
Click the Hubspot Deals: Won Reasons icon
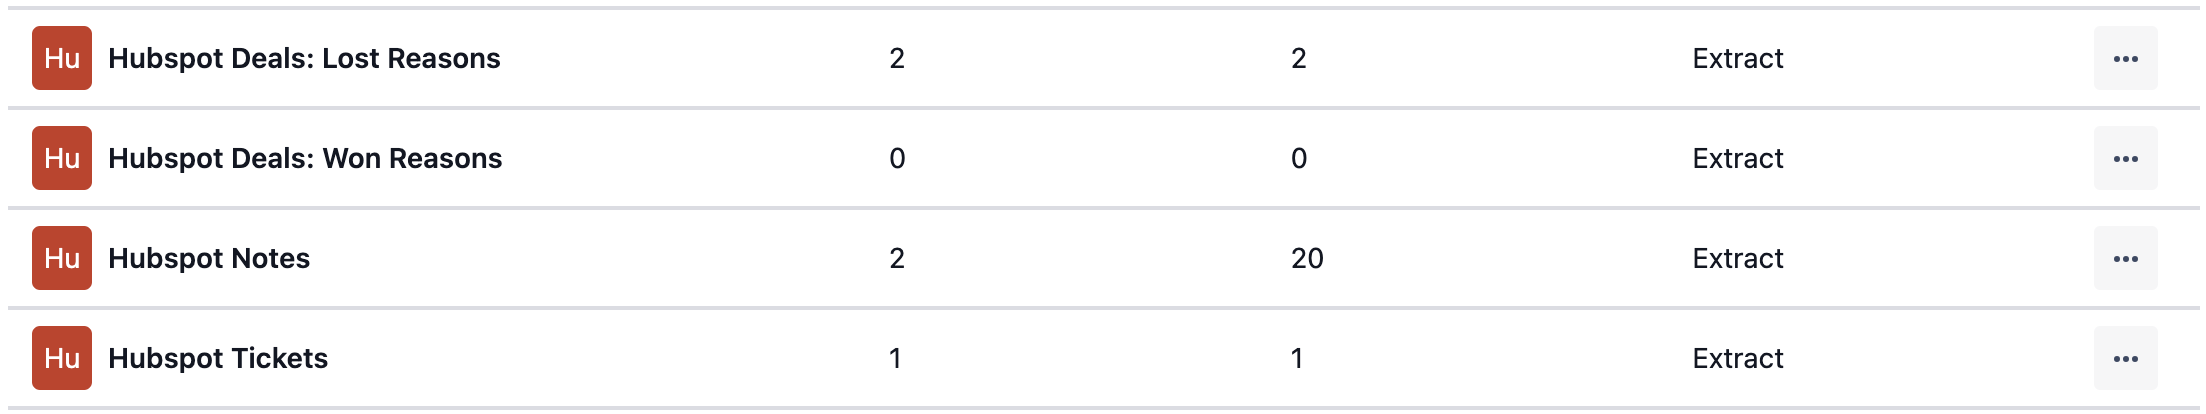tap(62, 158)
